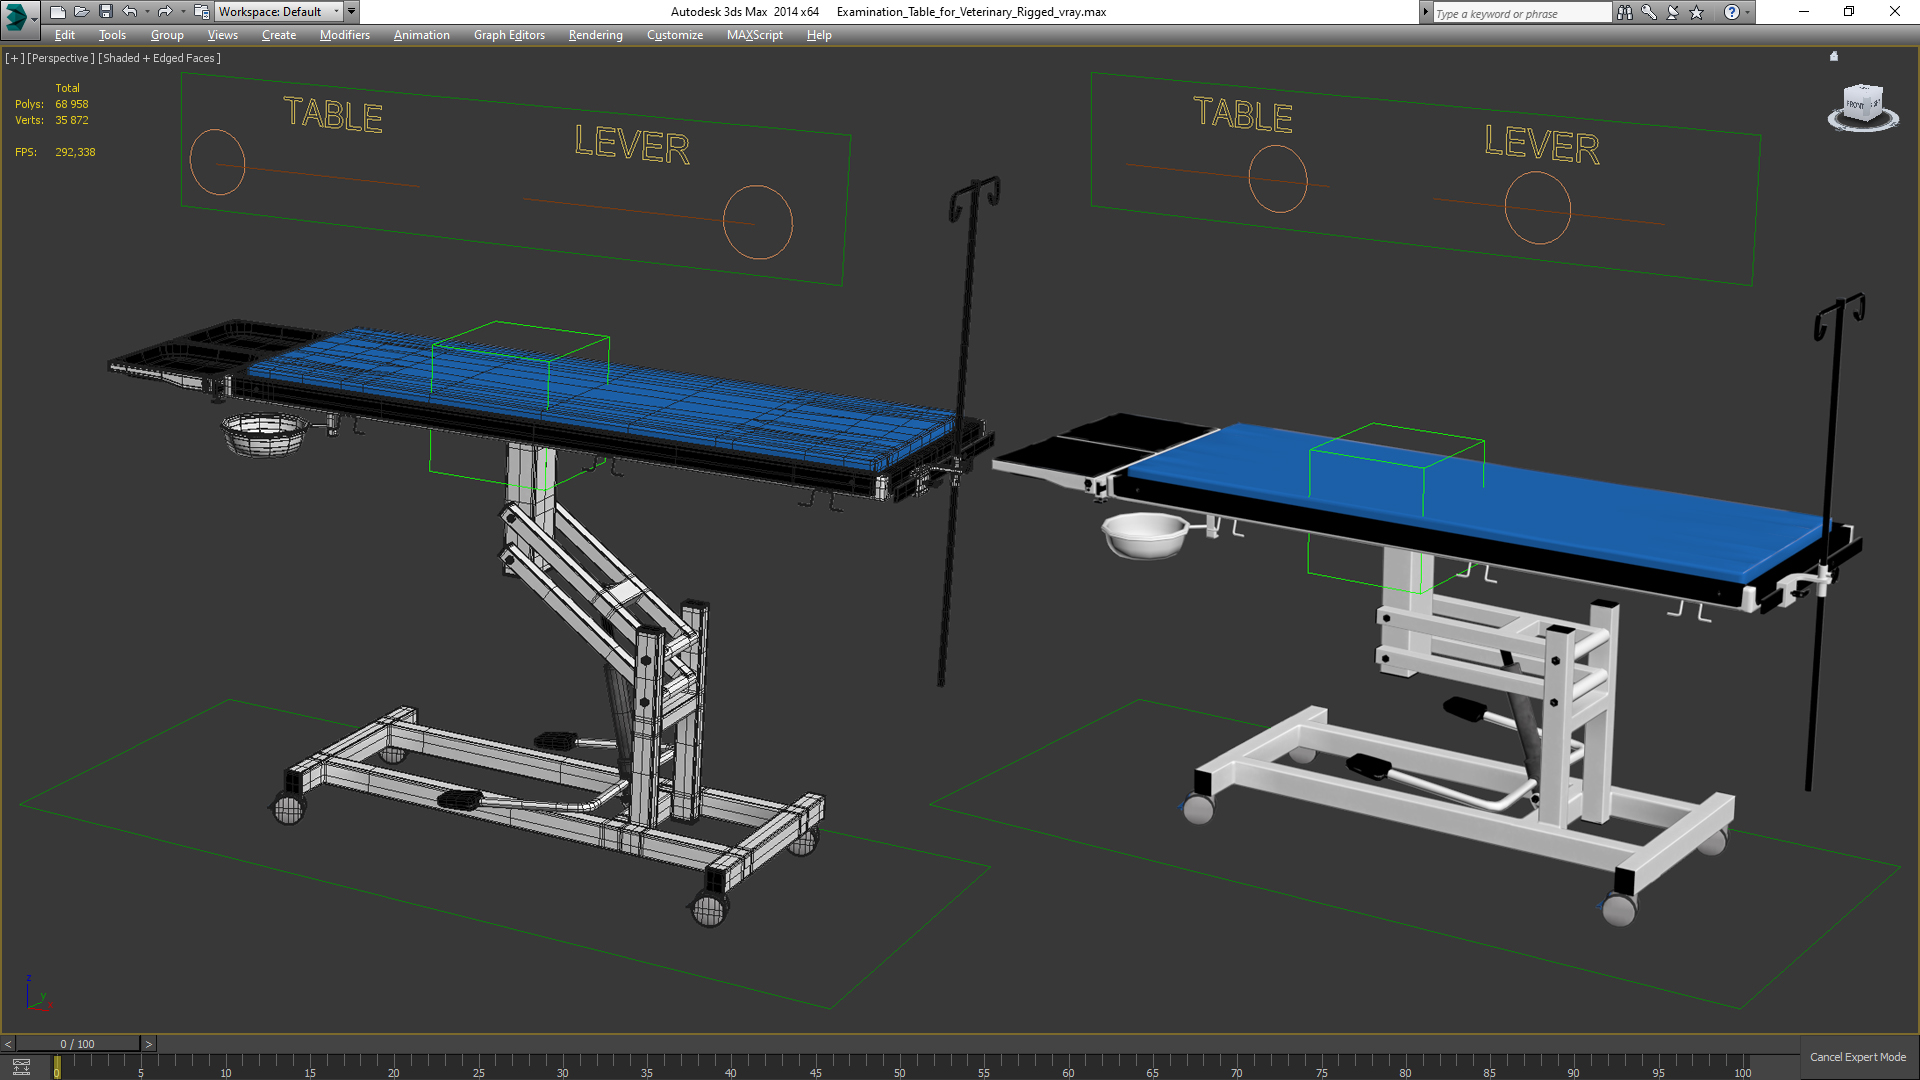The width and height of the screenshot is (1920, 1080).
Task: Open the Workspace: Default selector
Action: [x=278, y=12]
